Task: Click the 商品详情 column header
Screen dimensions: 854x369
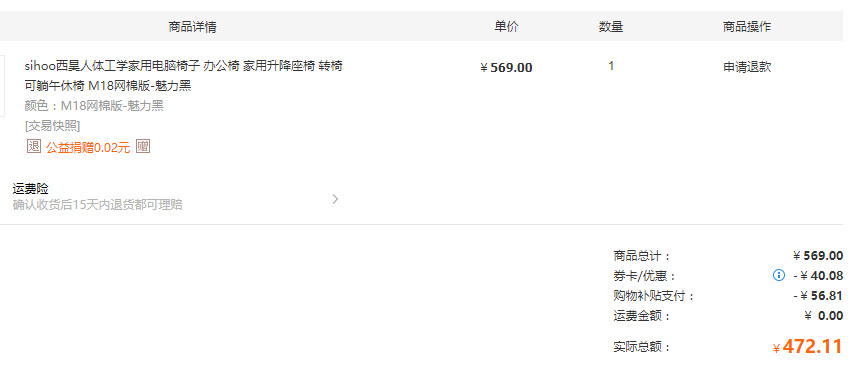Action: click(192, 27)
